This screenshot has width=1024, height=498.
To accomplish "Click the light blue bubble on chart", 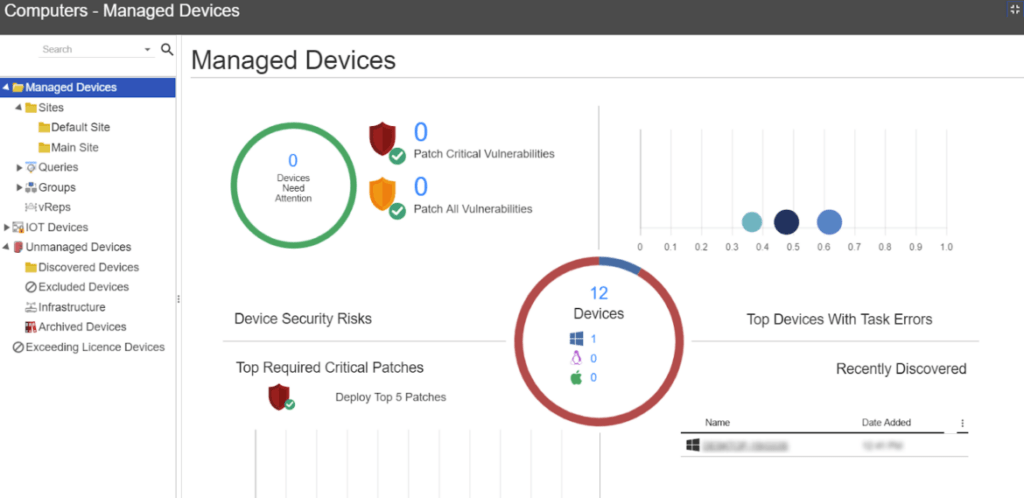I will click(x=829, y=222).
